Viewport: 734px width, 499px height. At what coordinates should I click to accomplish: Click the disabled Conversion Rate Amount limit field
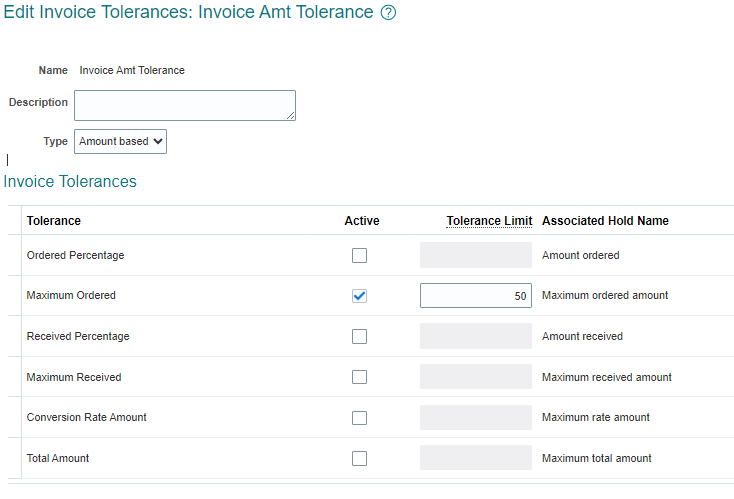tap(476, 417)
